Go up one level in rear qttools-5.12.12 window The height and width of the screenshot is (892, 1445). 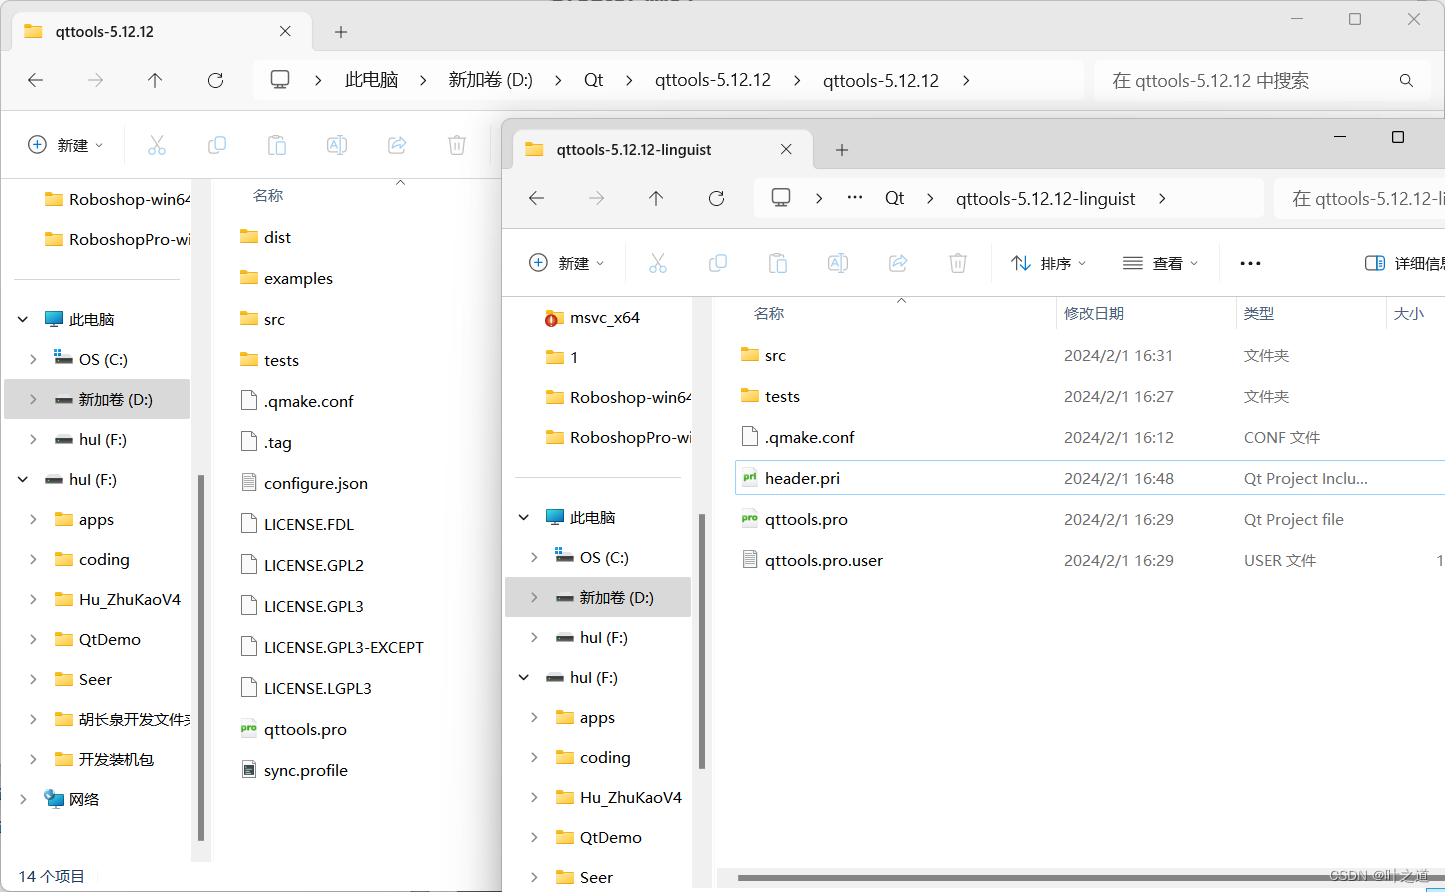click(155, 80)
